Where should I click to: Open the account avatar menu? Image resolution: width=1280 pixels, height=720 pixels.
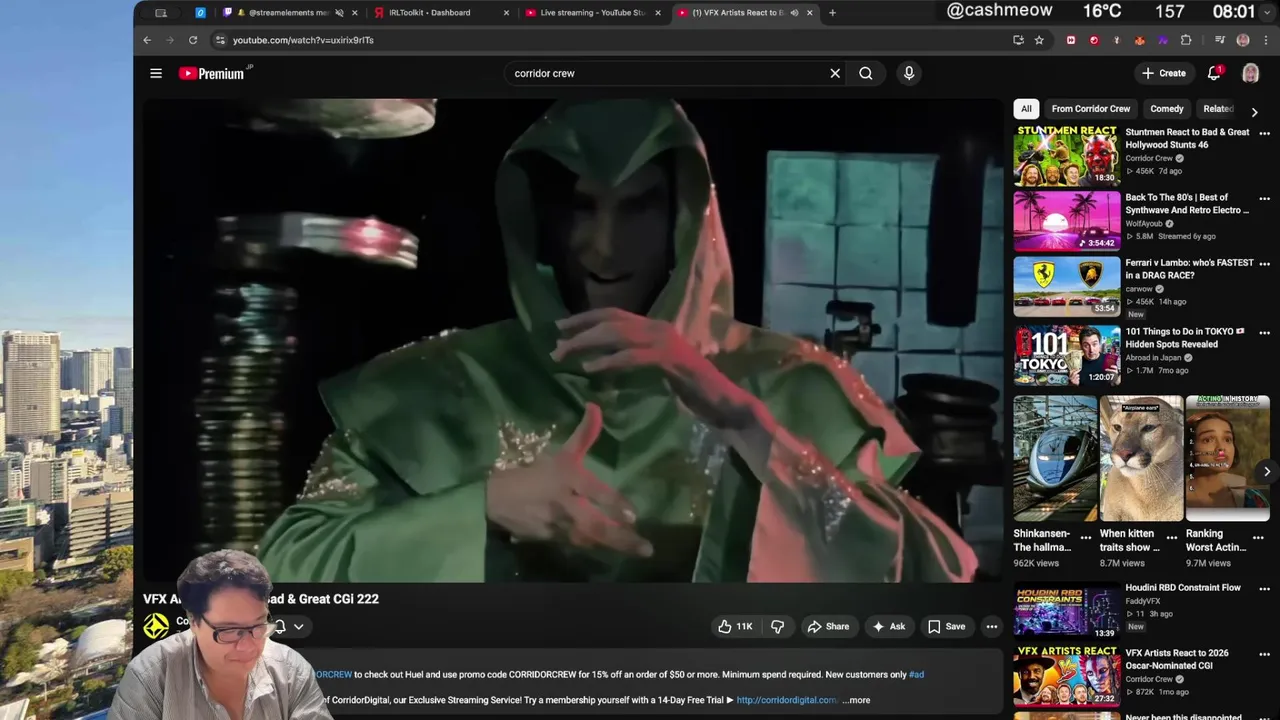coord(1250,73)
